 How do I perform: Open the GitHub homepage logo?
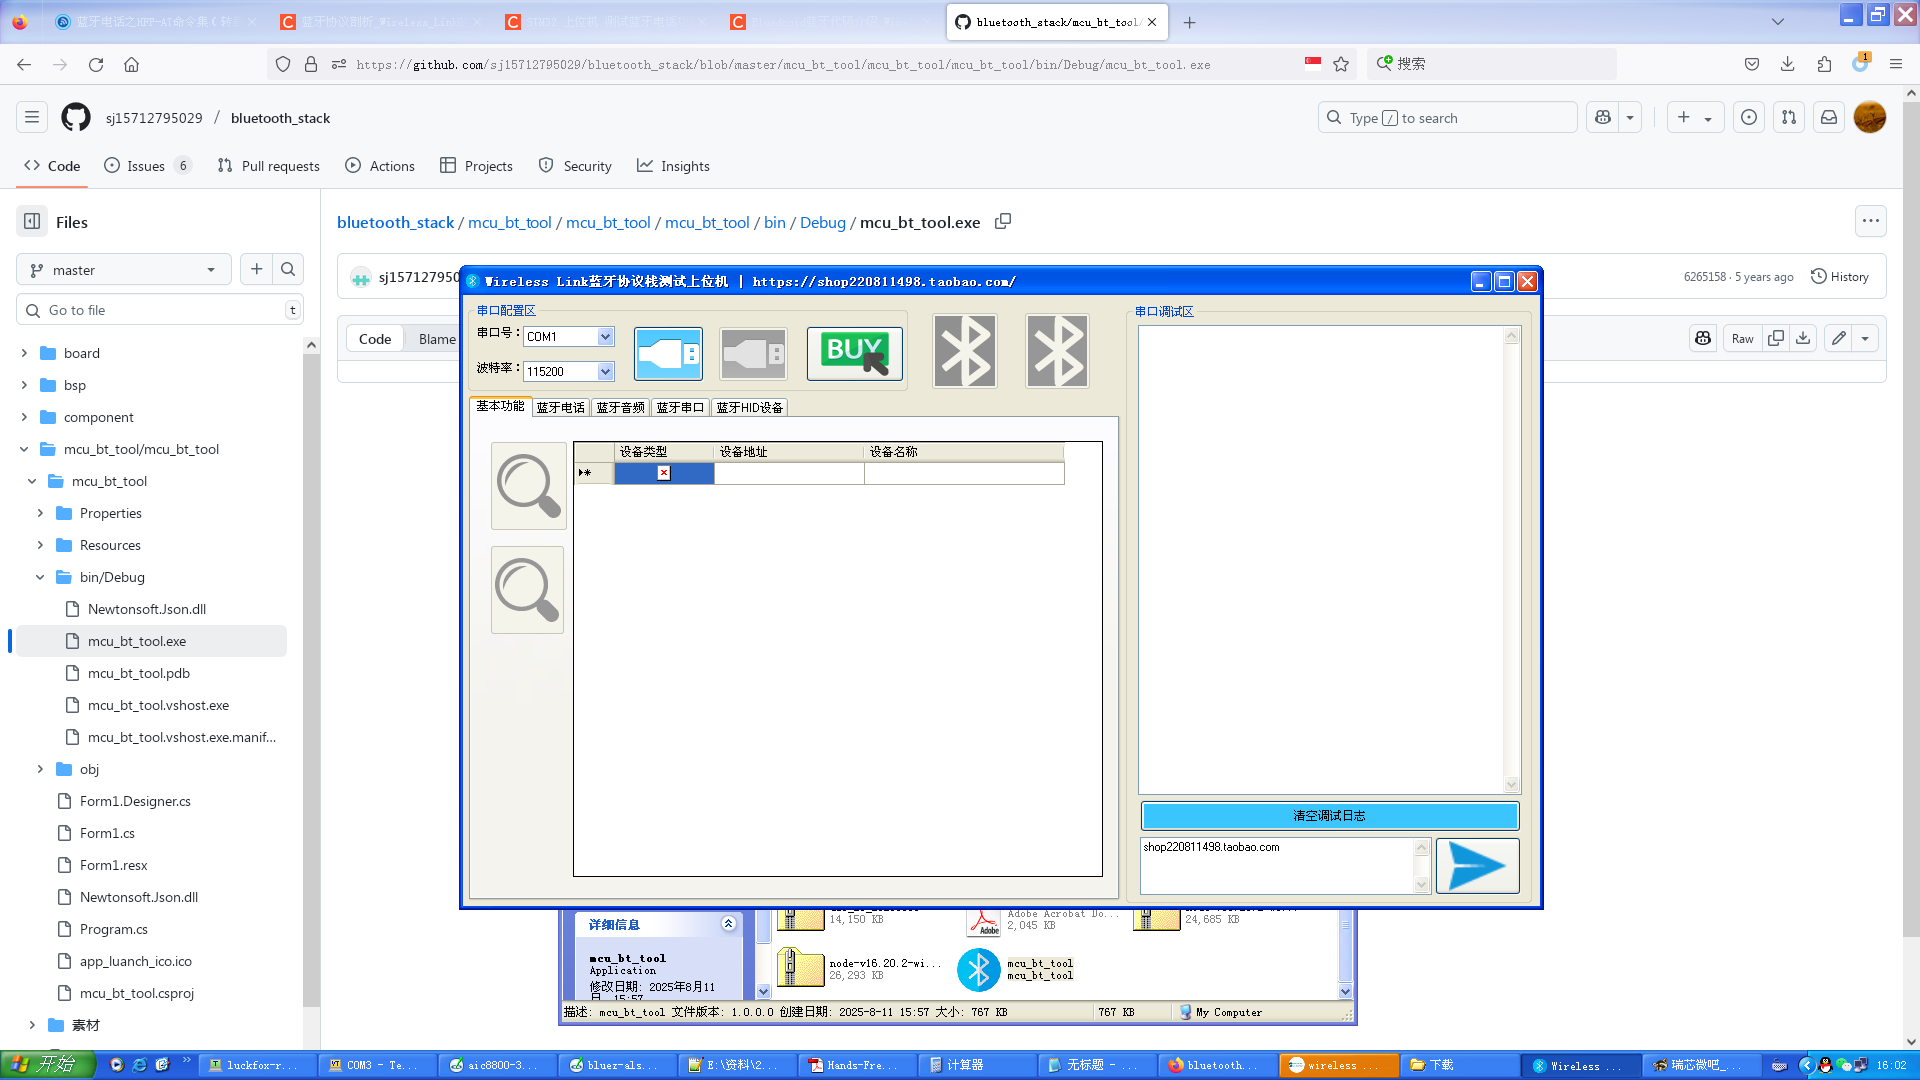click(x=76, y=118)
